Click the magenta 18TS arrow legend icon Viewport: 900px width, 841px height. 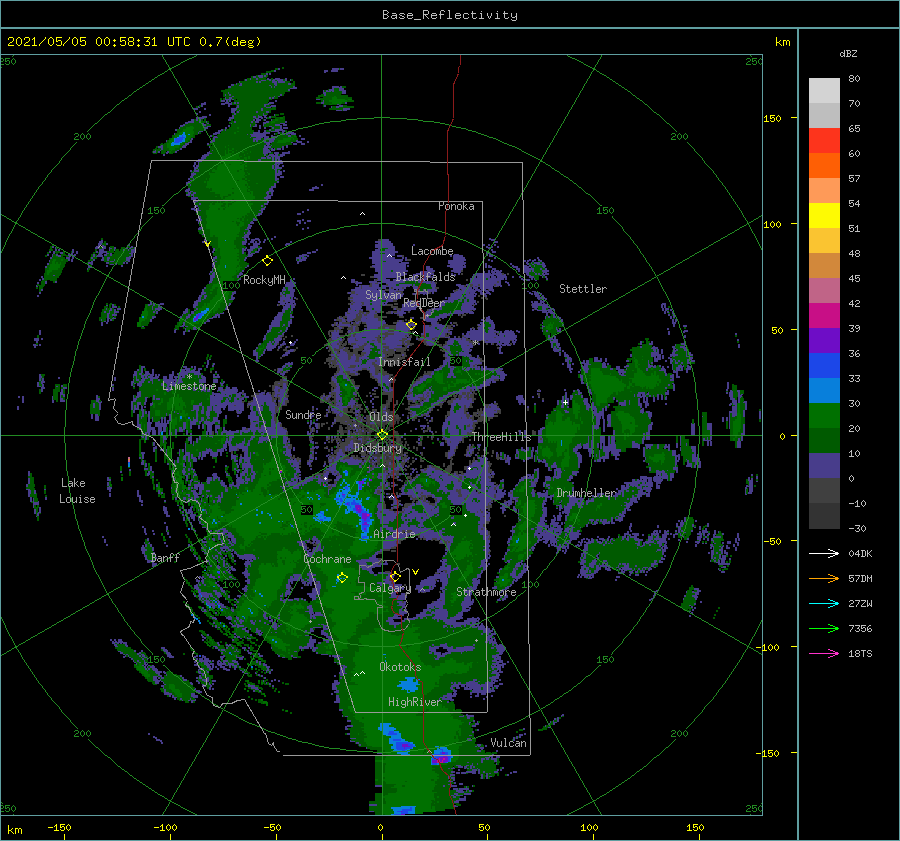tap(824, 654)
